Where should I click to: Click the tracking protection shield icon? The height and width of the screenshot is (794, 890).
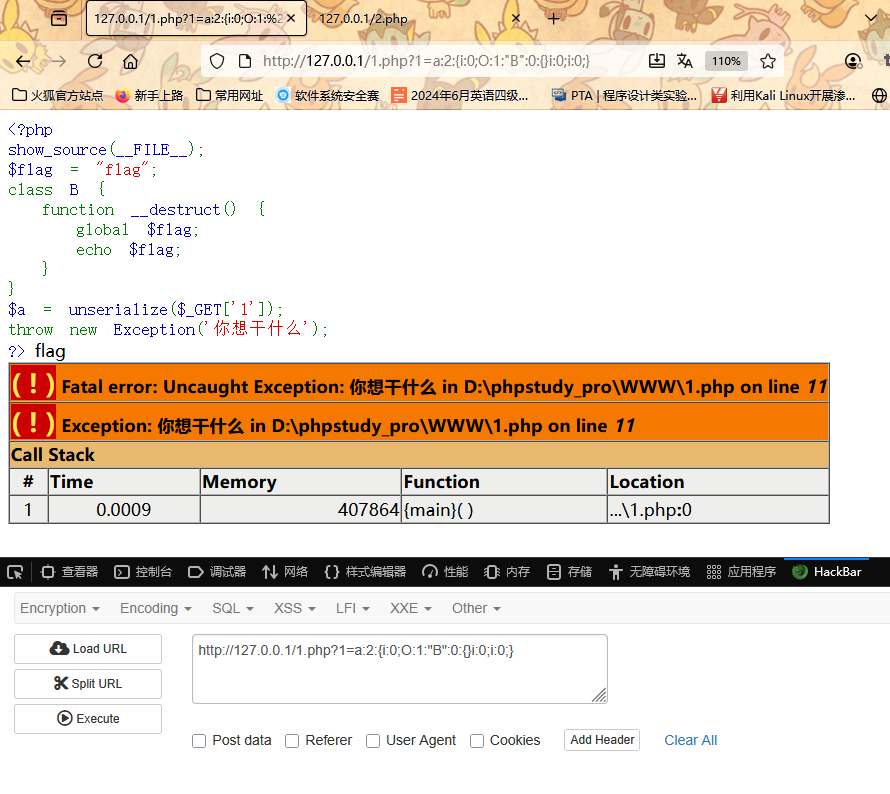[x=217, y=61]
